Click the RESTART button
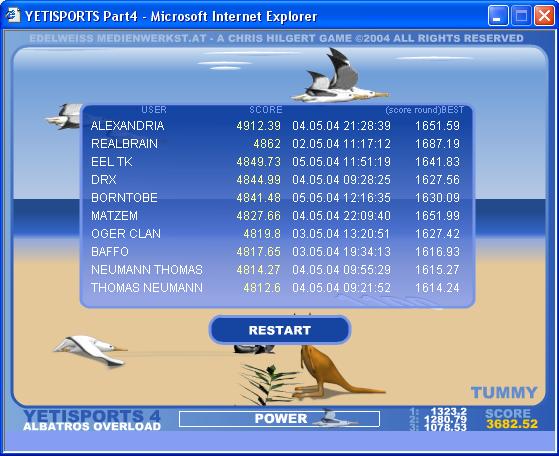The image size is (559, 456). [280, 330]
